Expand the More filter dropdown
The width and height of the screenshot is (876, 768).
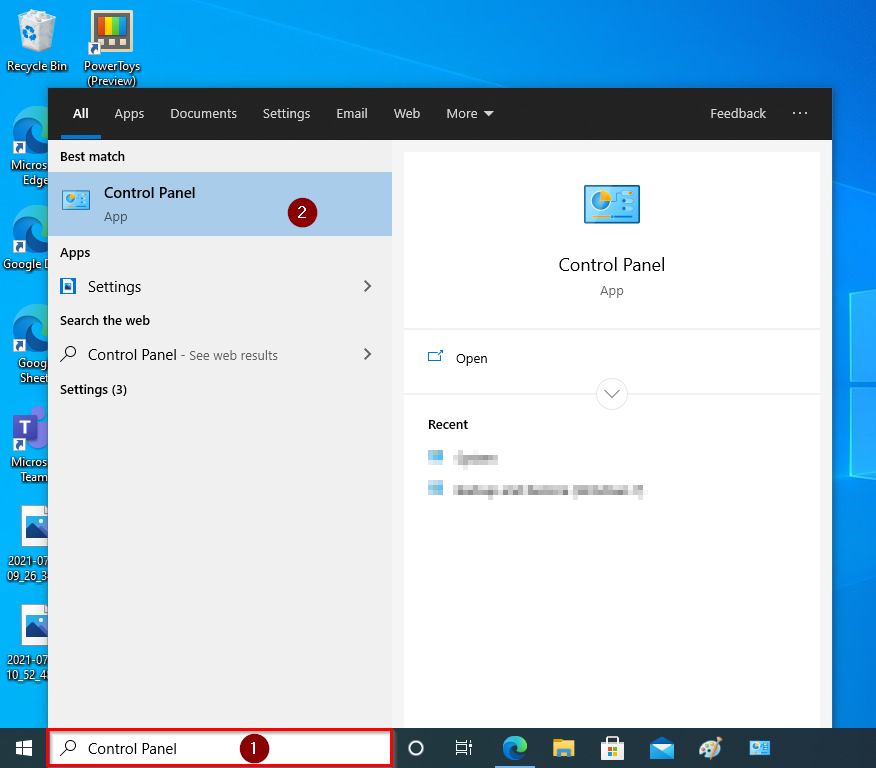click(x=470, y=114)
